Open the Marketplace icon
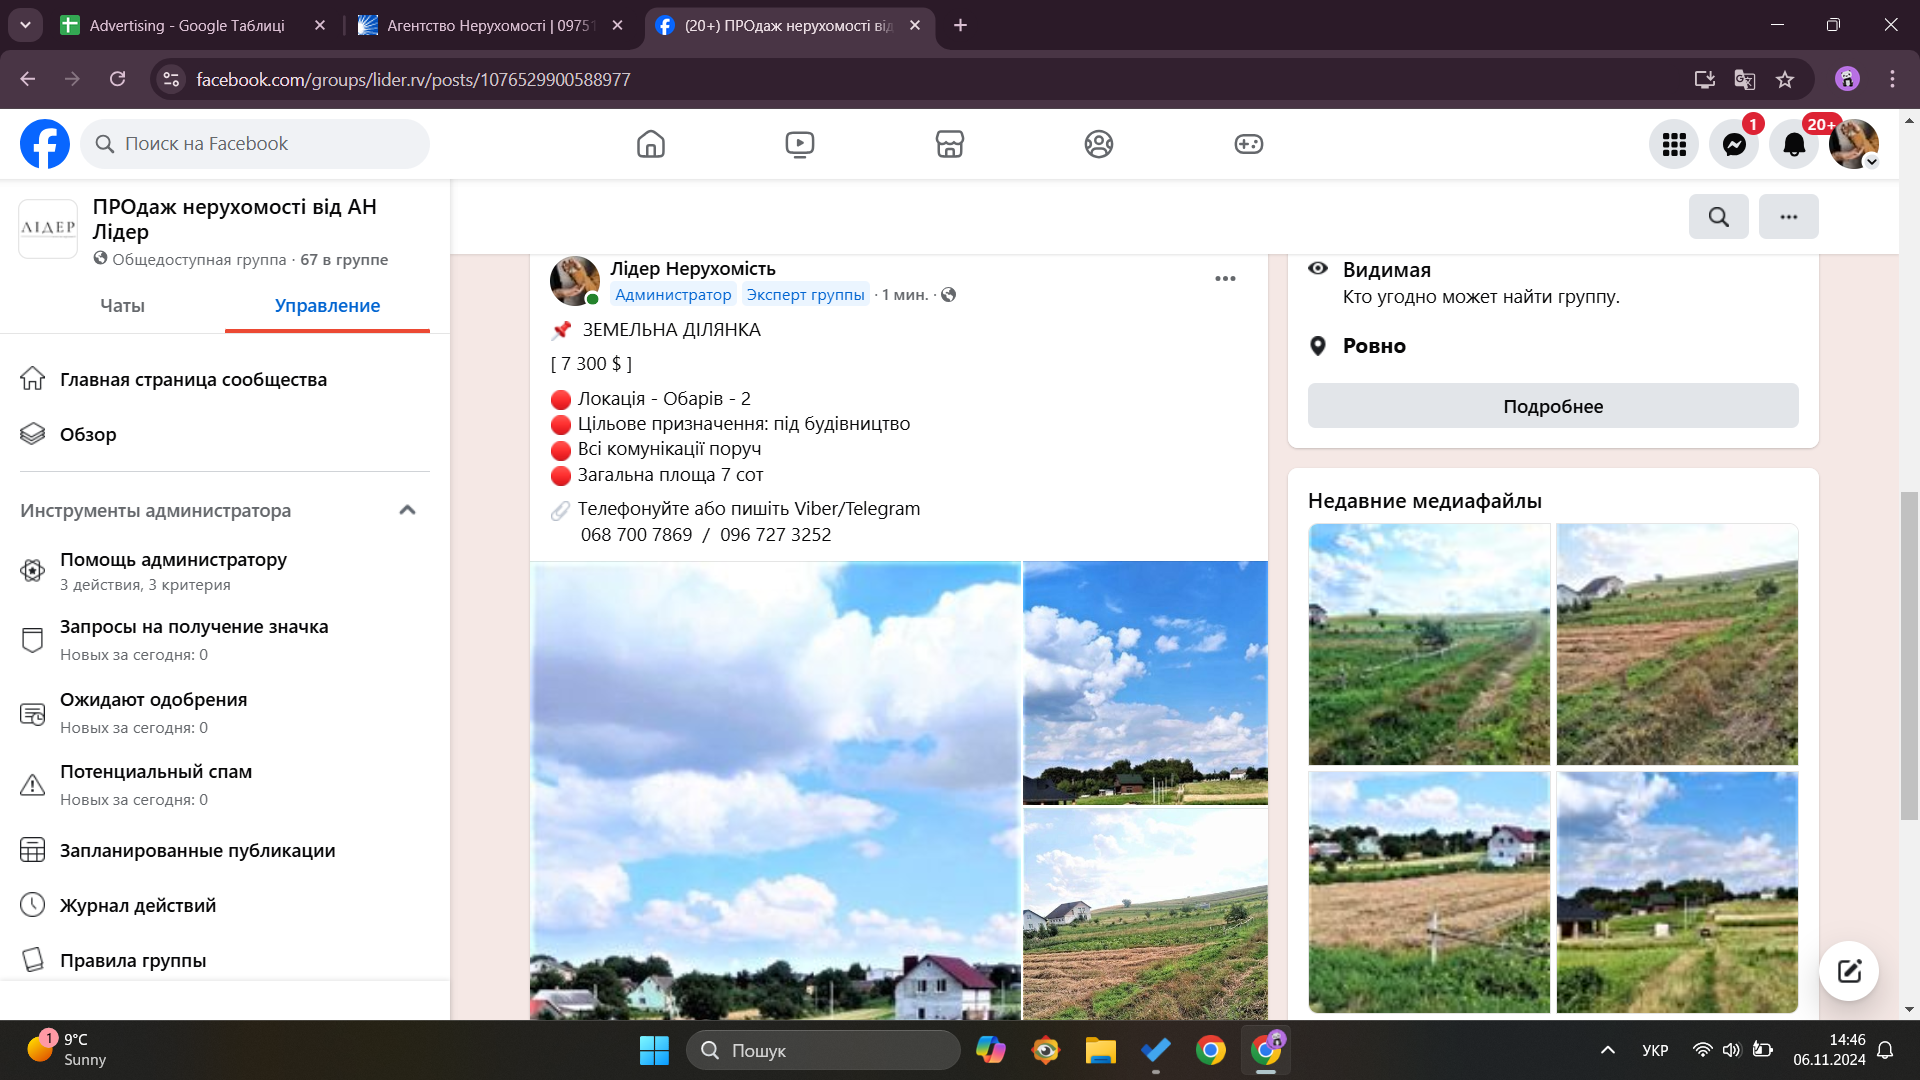 949,144
